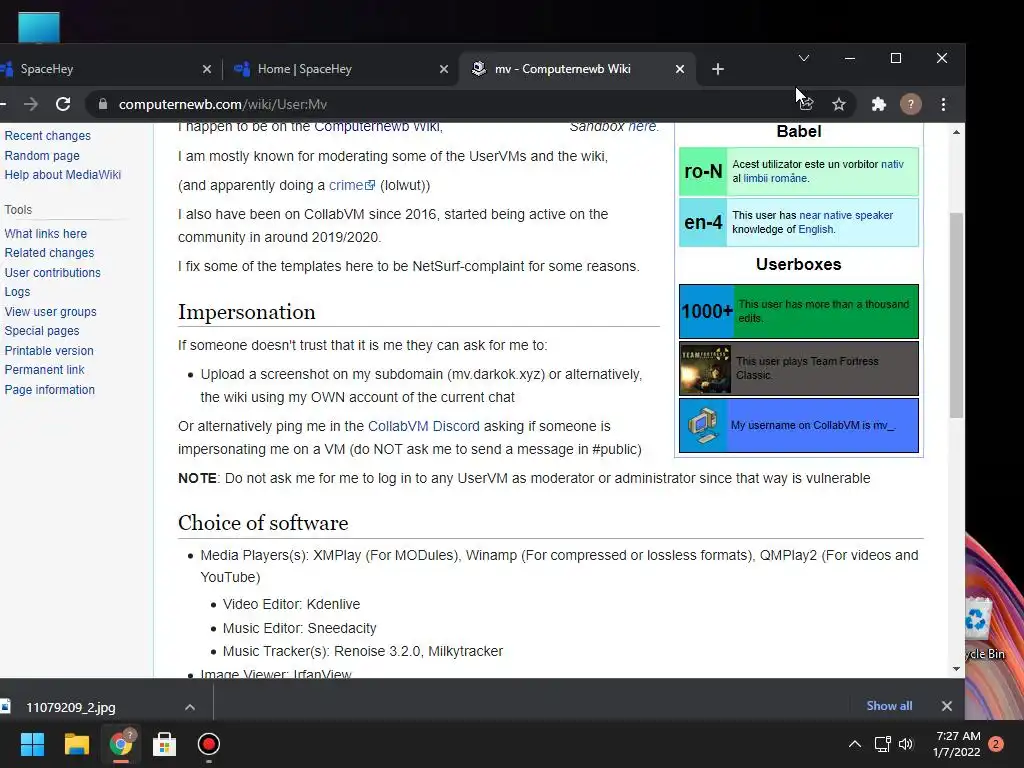
Task: Click the 'limbii române' link in Babel box
Action: click(x=776, y=178)
